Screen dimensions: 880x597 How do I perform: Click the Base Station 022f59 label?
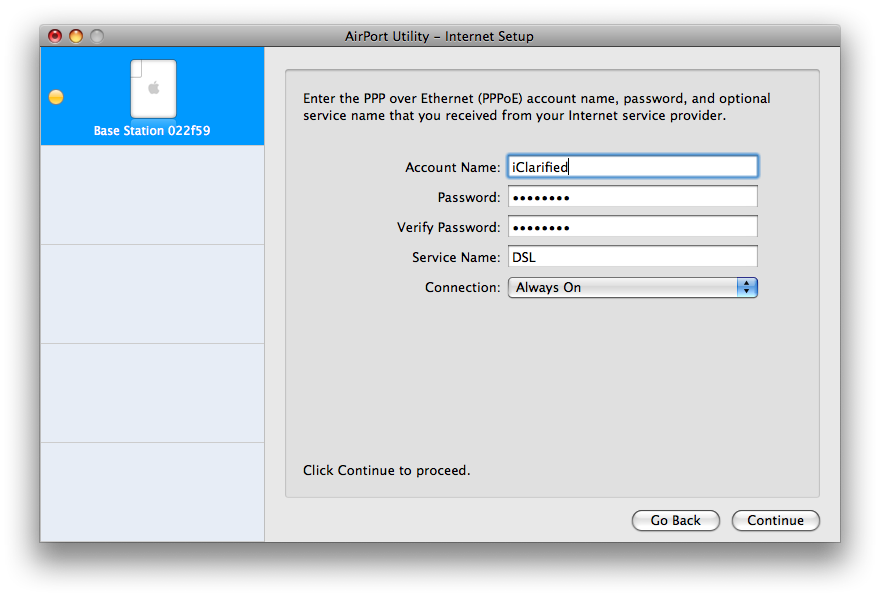coord(152,131)
